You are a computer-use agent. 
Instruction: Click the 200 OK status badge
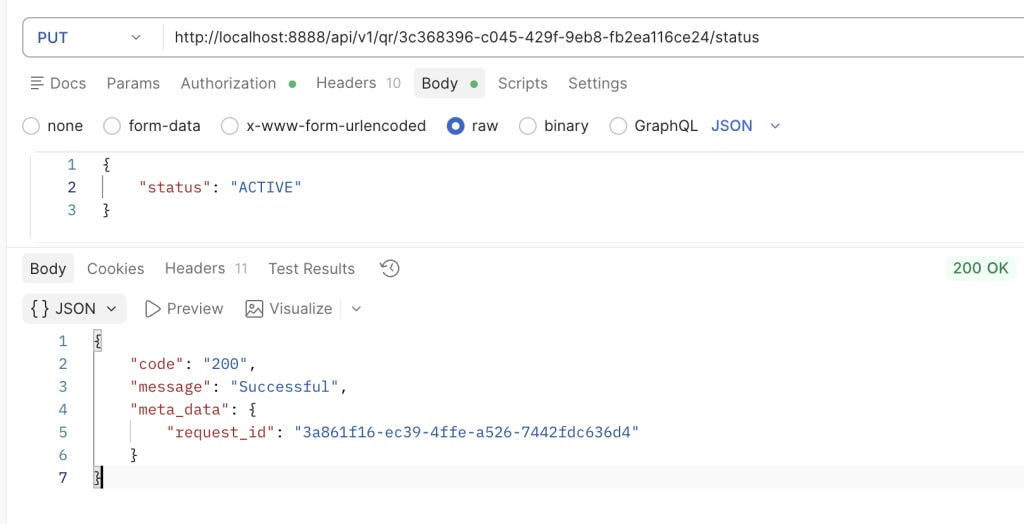[x=980, y=268]
